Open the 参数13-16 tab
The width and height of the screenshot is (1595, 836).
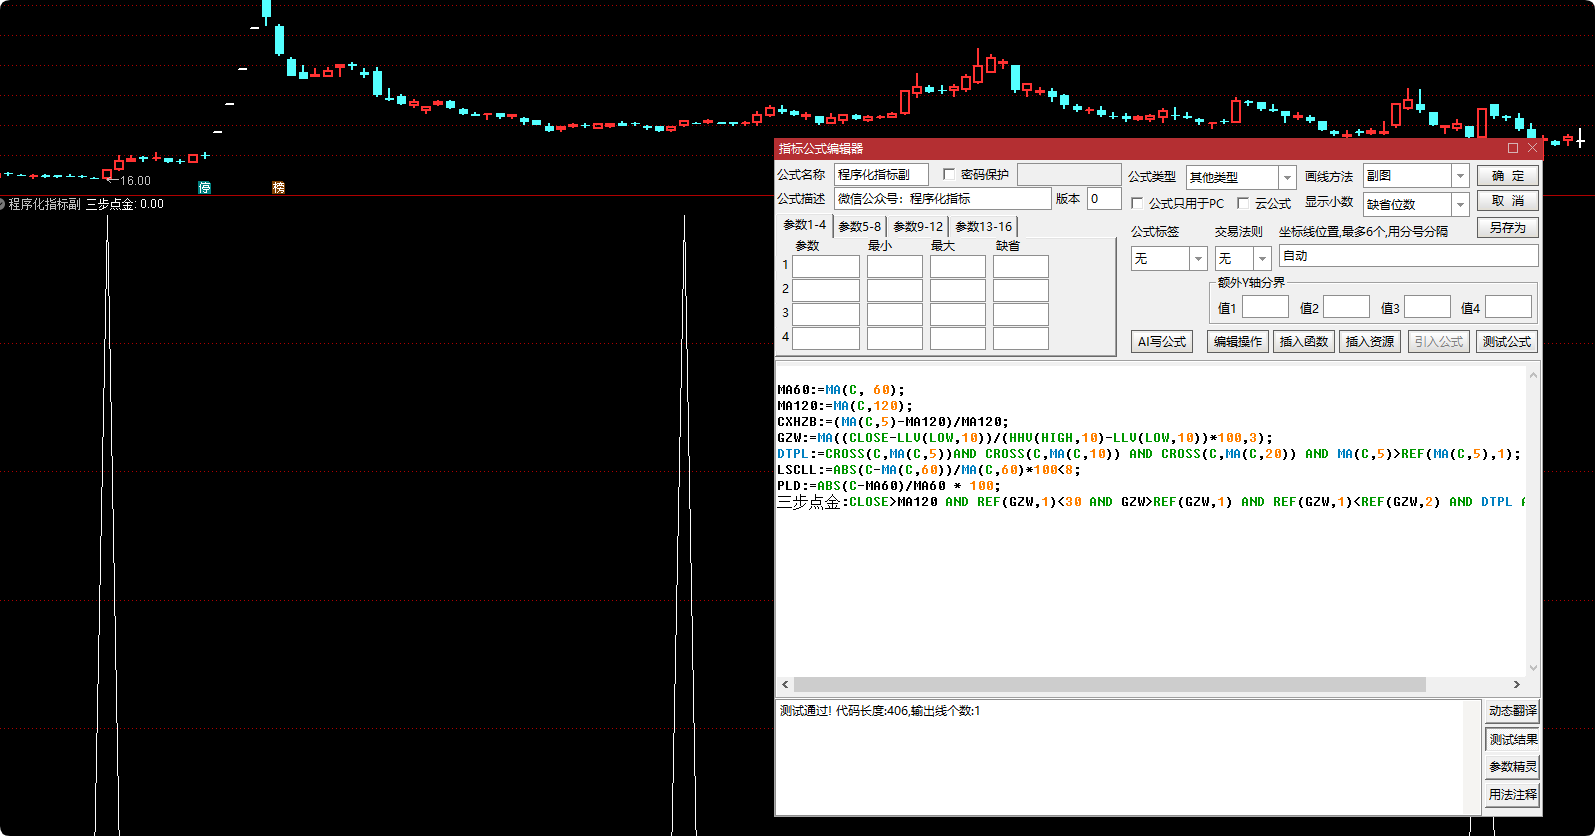(983, 227)
